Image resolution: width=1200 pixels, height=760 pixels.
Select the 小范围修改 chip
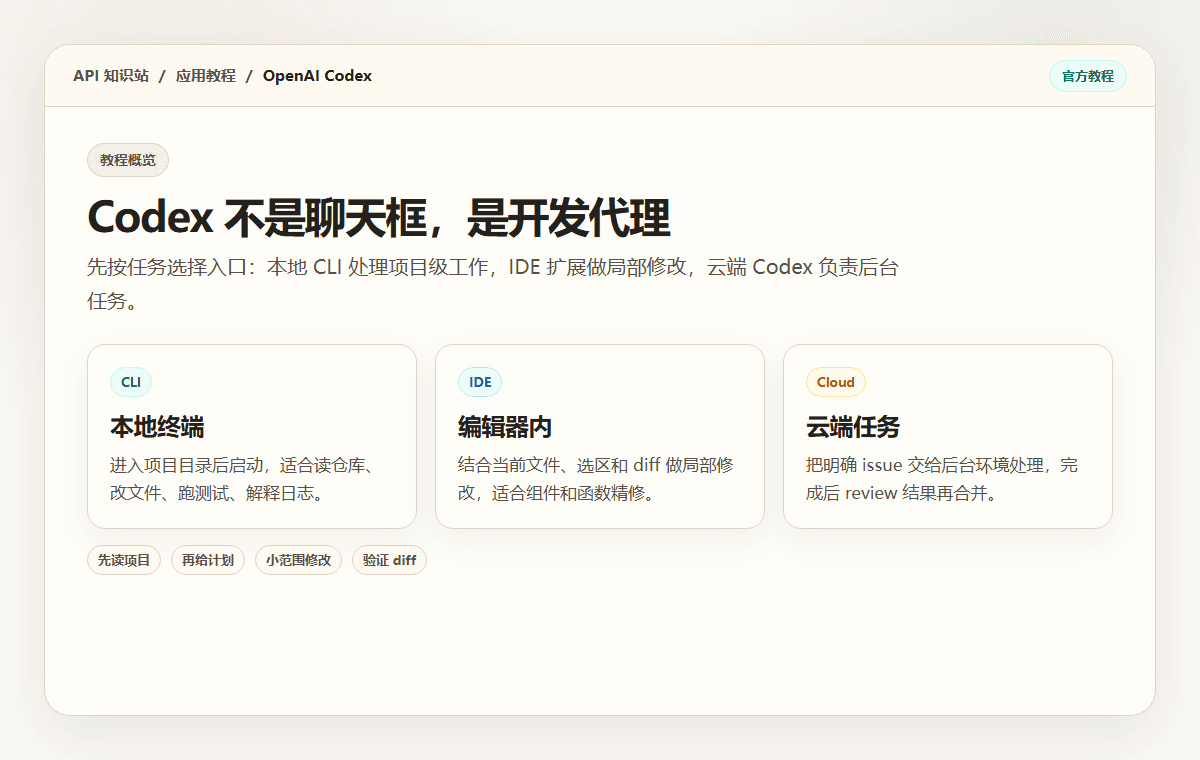pyautogui.click(x=298, y=560)
